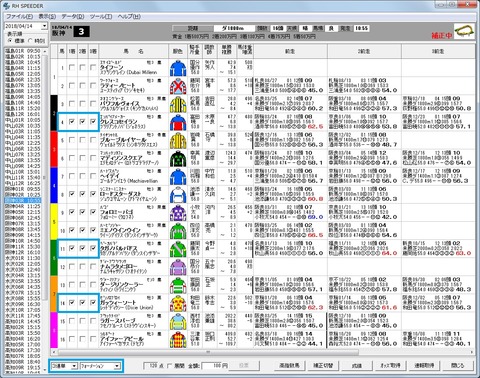Uncheck the 1着 box for horse 14
Image resolution: width=480 pixels, height=378 pixels.
72,303
